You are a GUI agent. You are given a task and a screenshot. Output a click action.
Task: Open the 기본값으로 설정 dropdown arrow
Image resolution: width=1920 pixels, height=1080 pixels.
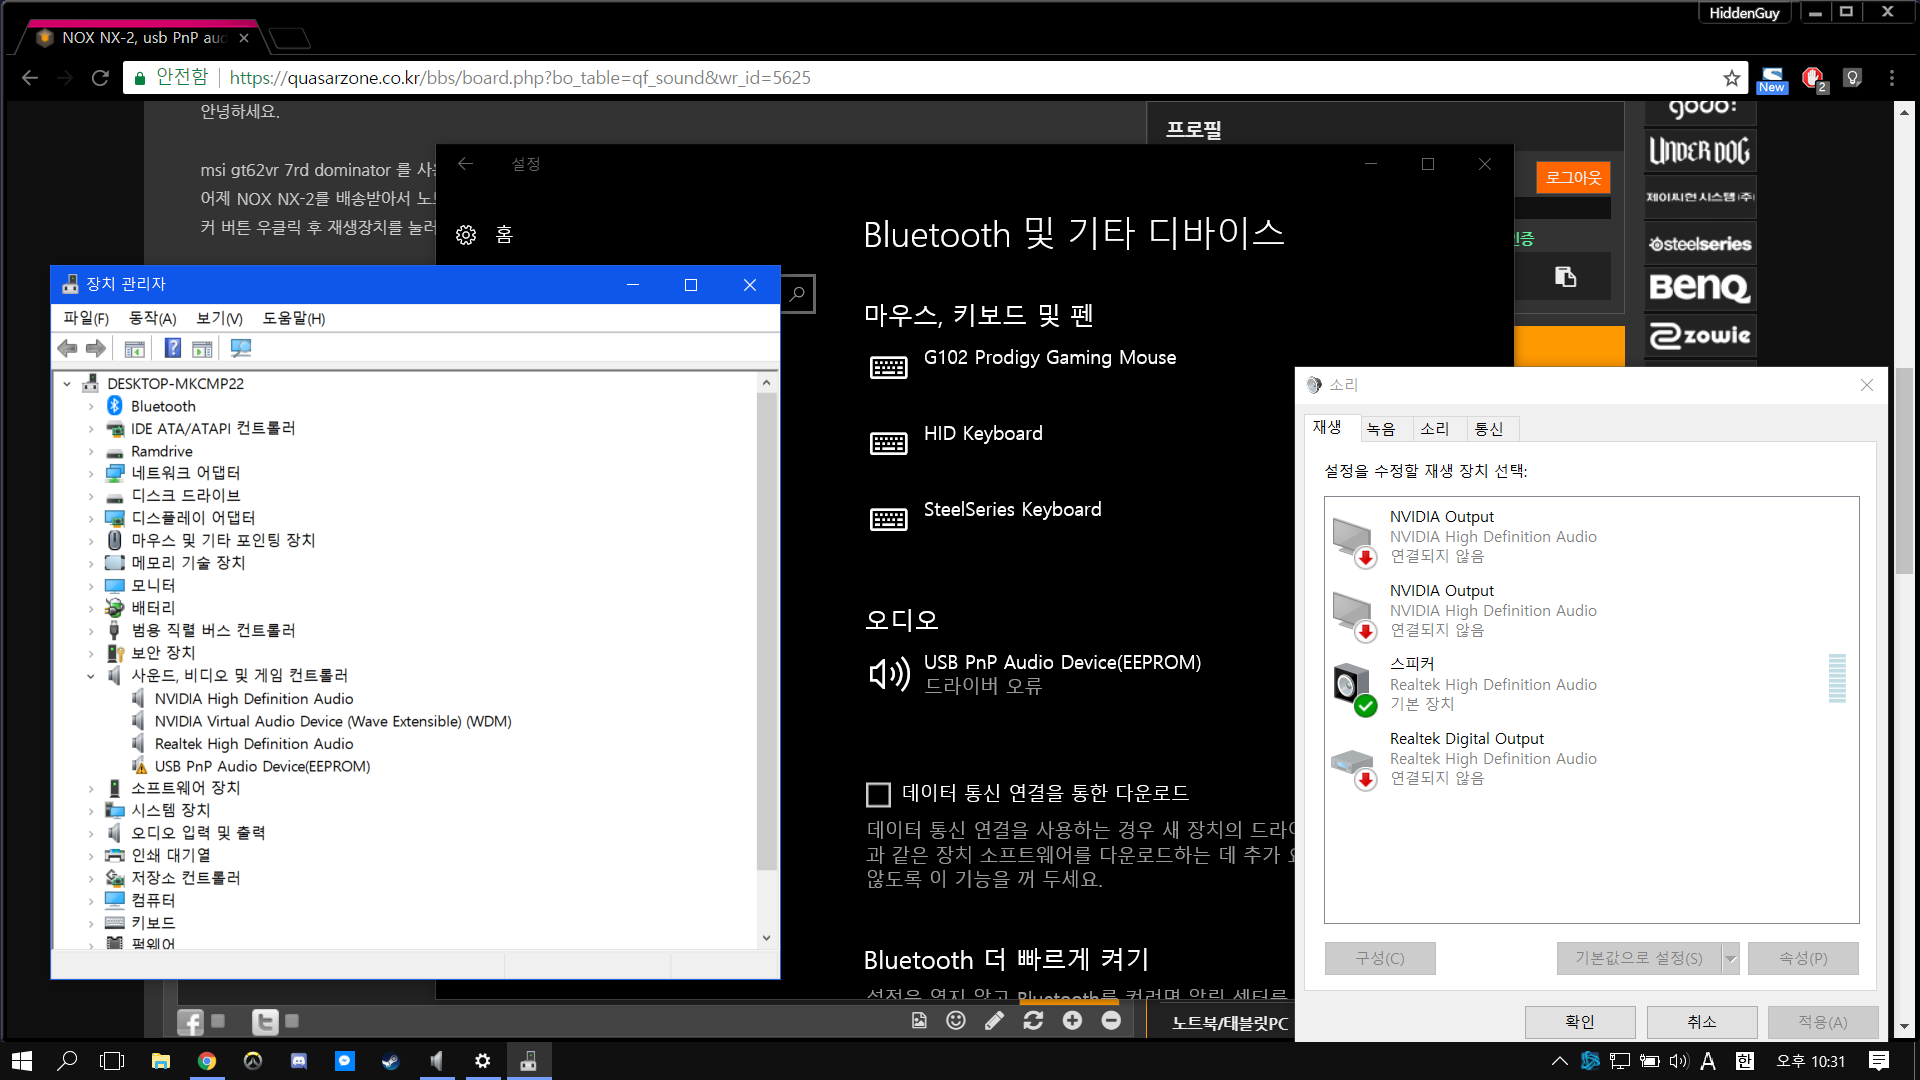1729,957
